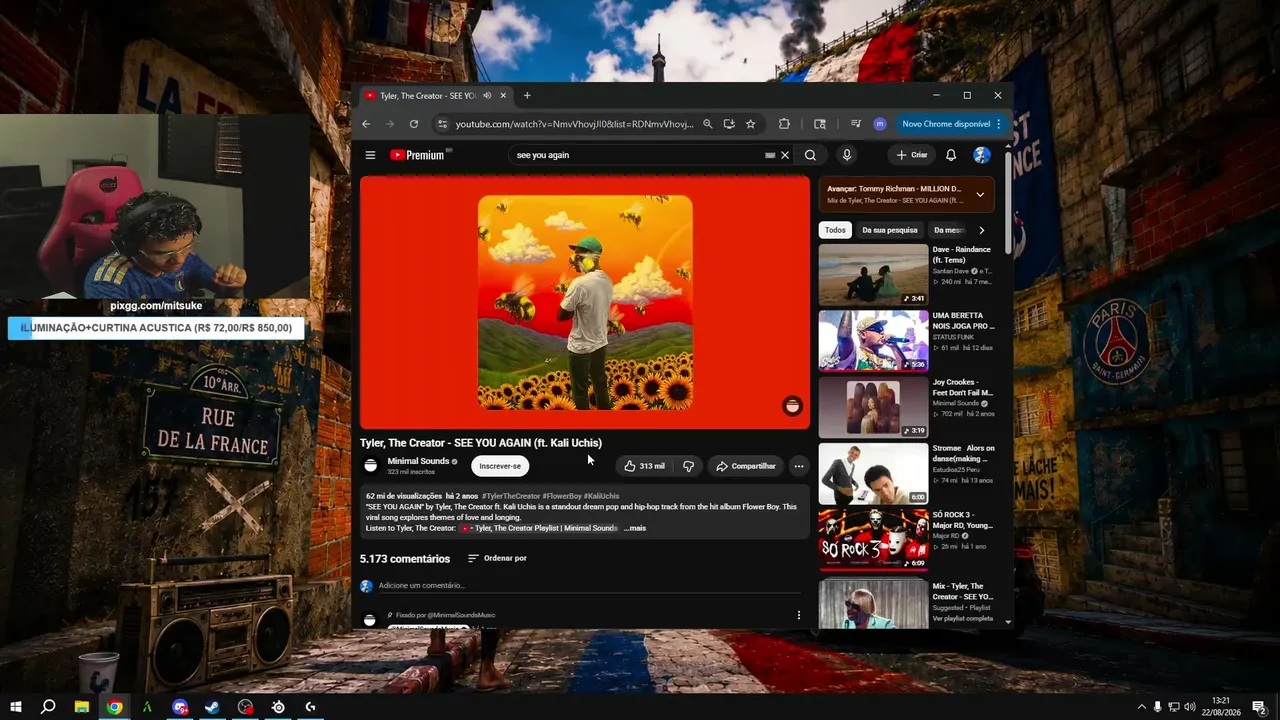Mute the tab via speaker icon
Image resolution: width=1280 pixels, height=720 pixels.
[x=487, y=96]
